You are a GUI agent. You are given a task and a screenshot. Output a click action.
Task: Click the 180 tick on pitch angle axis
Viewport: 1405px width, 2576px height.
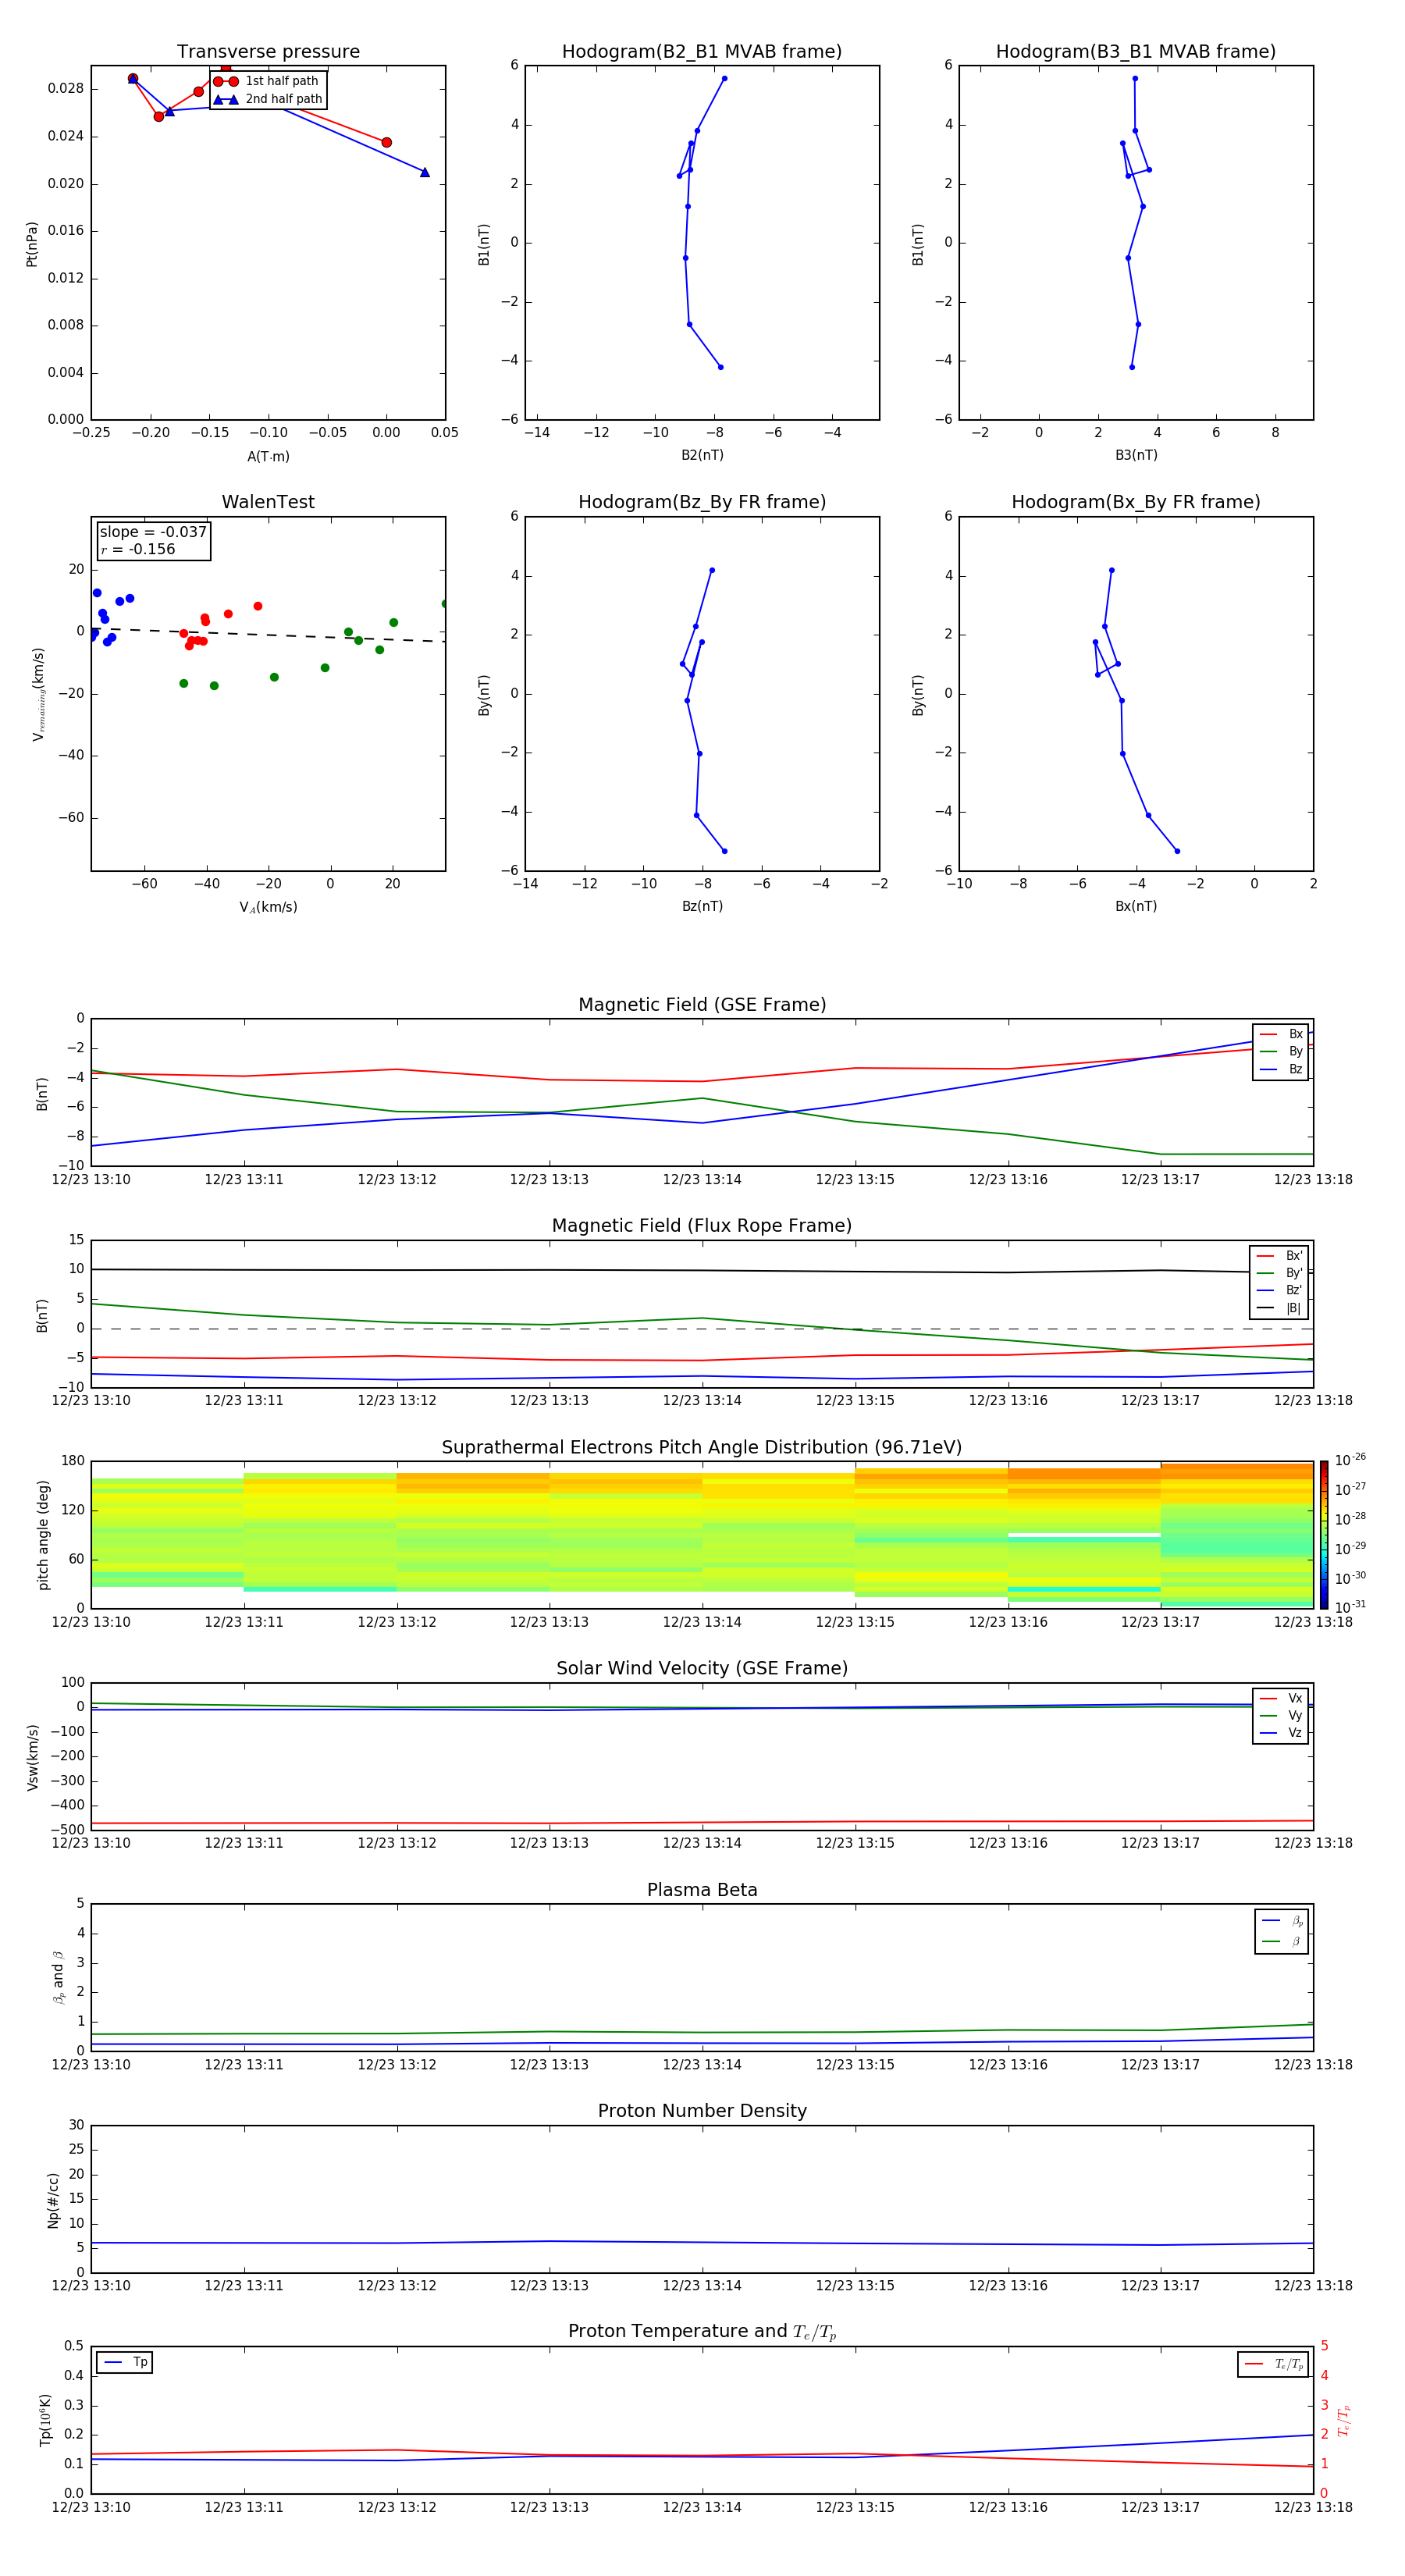73,1461
